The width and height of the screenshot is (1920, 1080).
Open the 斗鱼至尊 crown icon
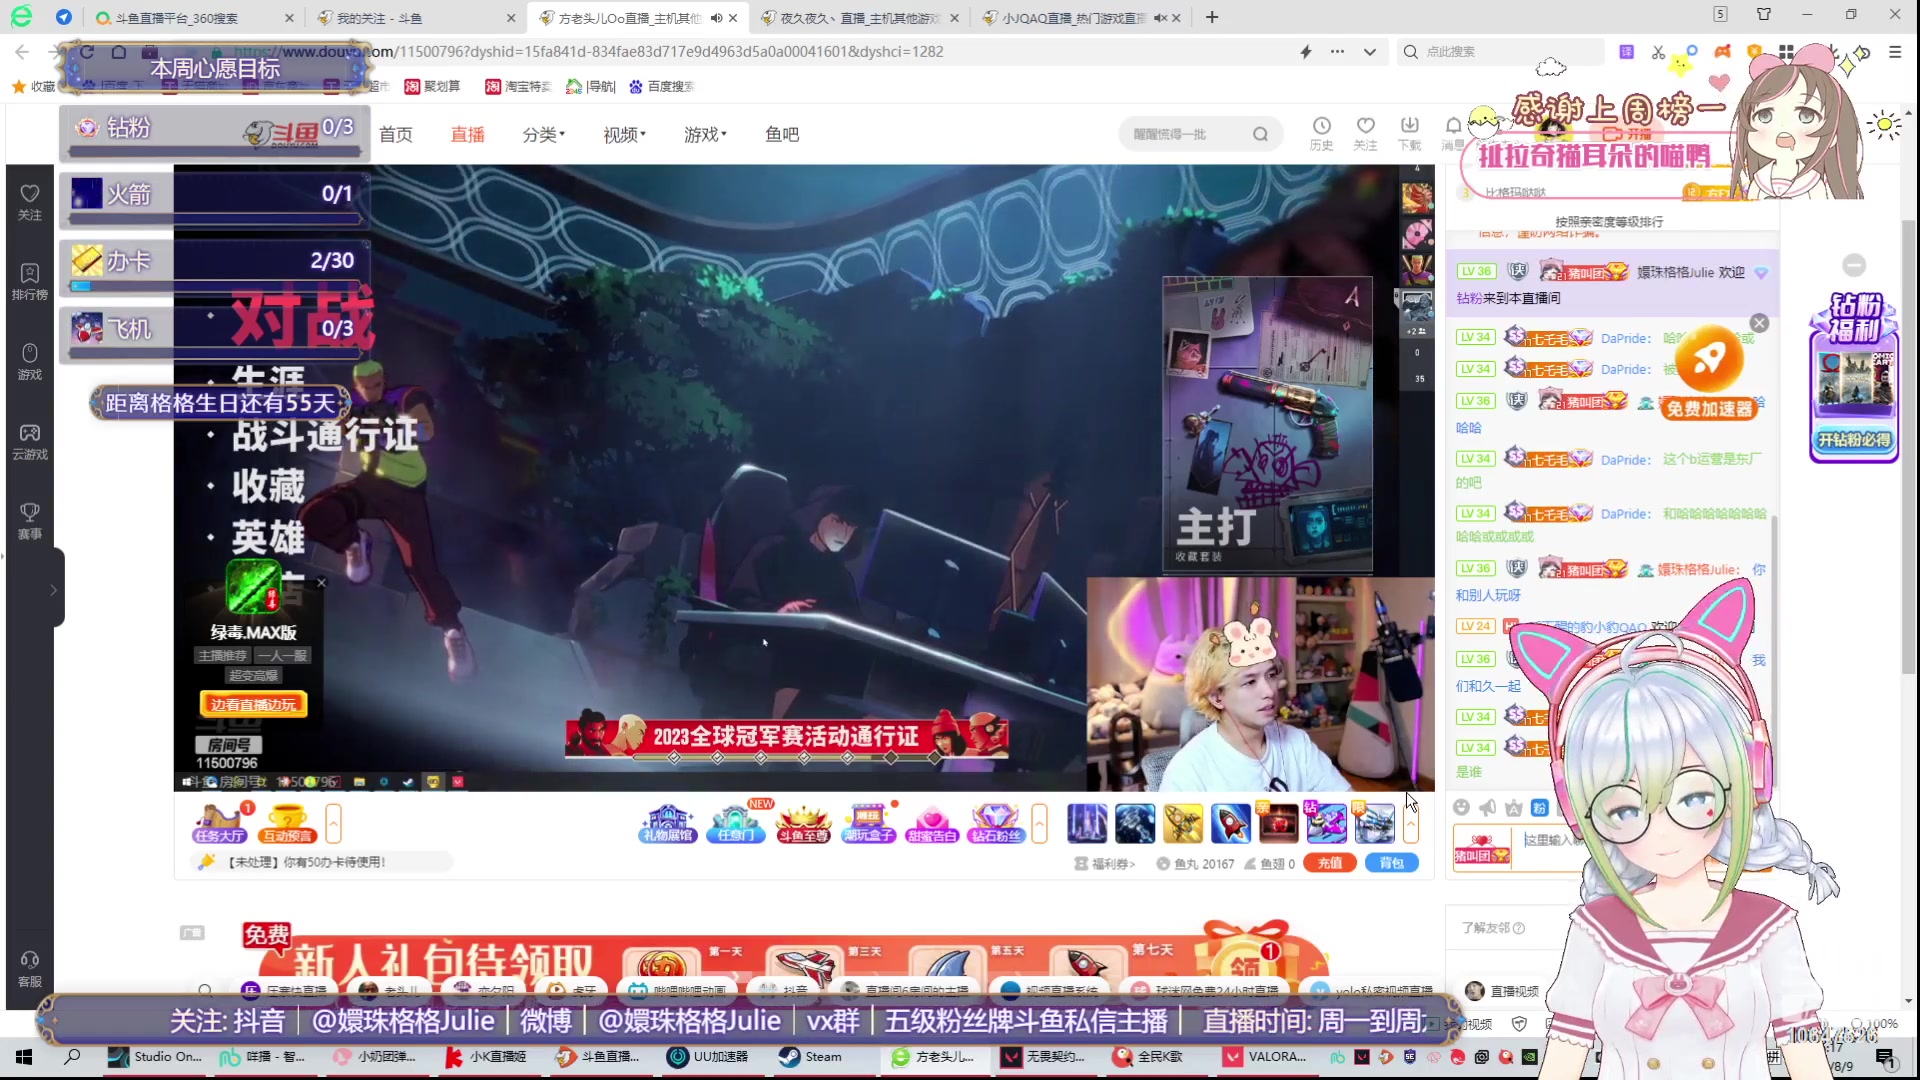[804, 824]
